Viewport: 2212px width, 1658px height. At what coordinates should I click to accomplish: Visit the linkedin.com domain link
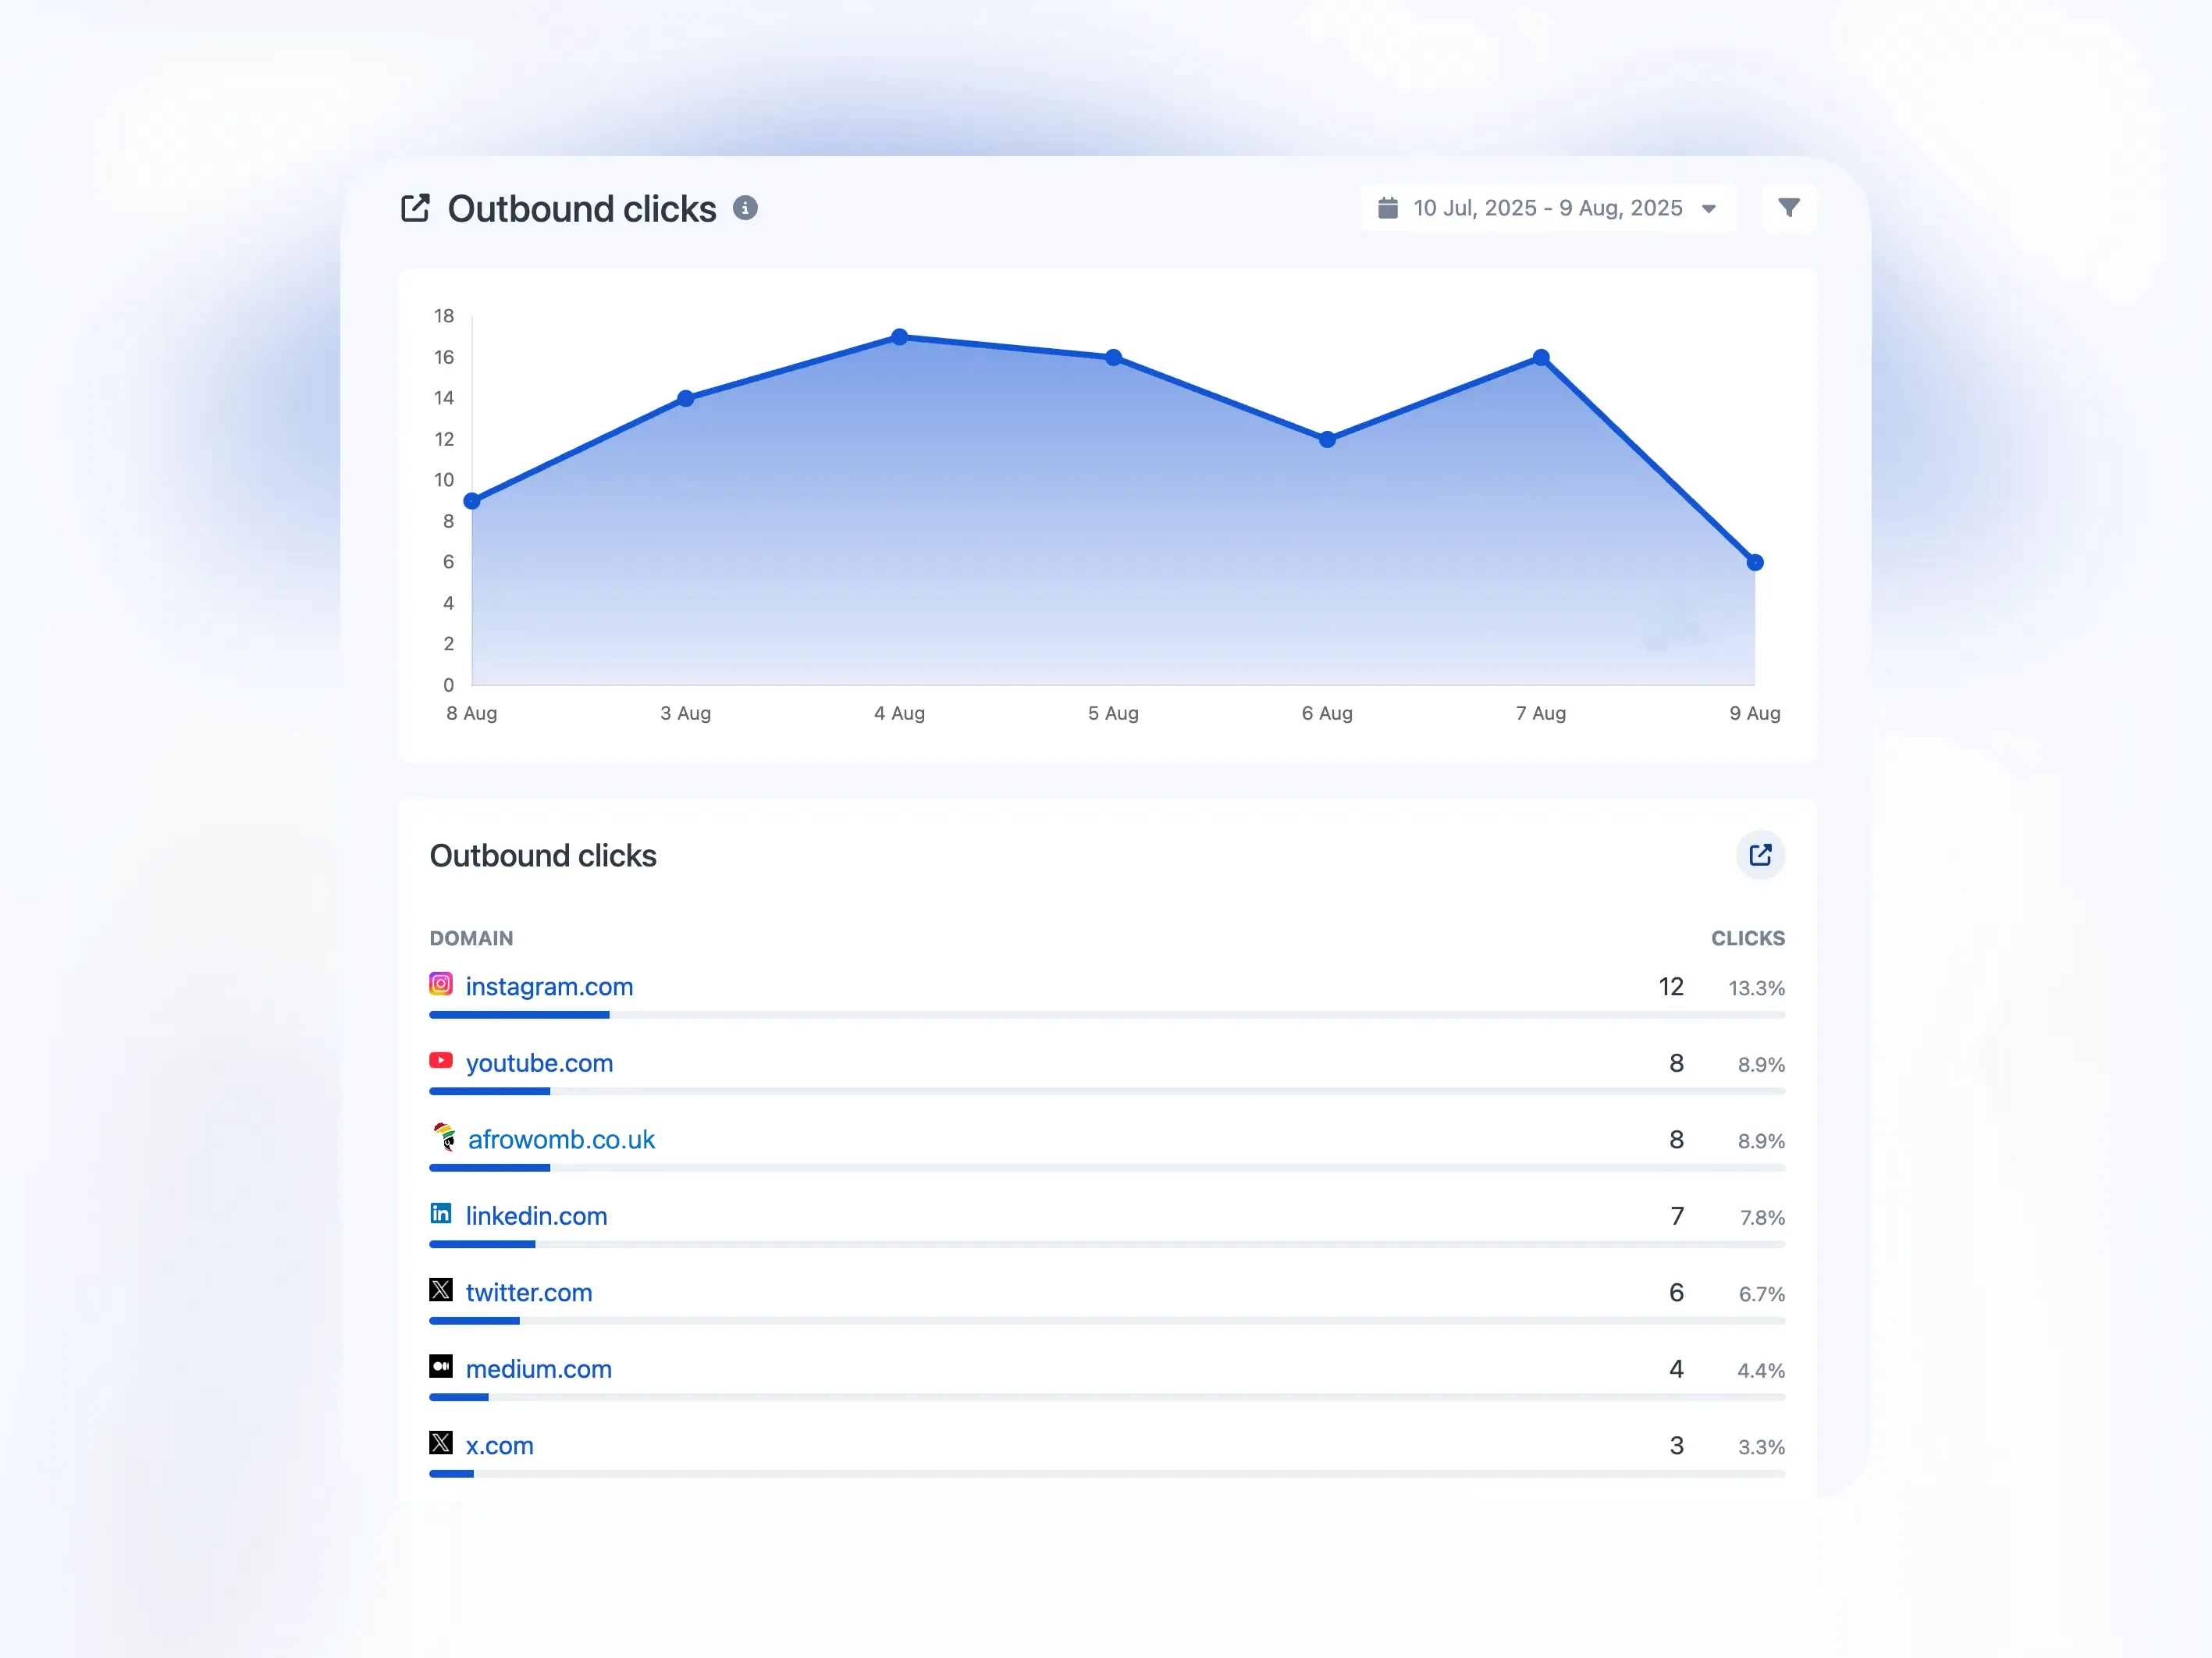coord(536,1216)
